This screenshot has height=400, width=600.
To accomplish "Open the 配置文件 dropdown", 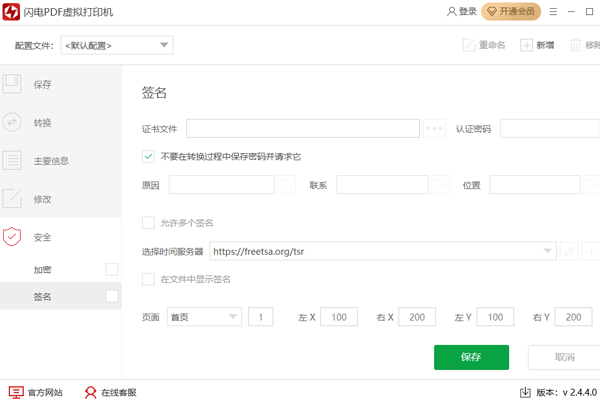I will click(x=117, y=46).
